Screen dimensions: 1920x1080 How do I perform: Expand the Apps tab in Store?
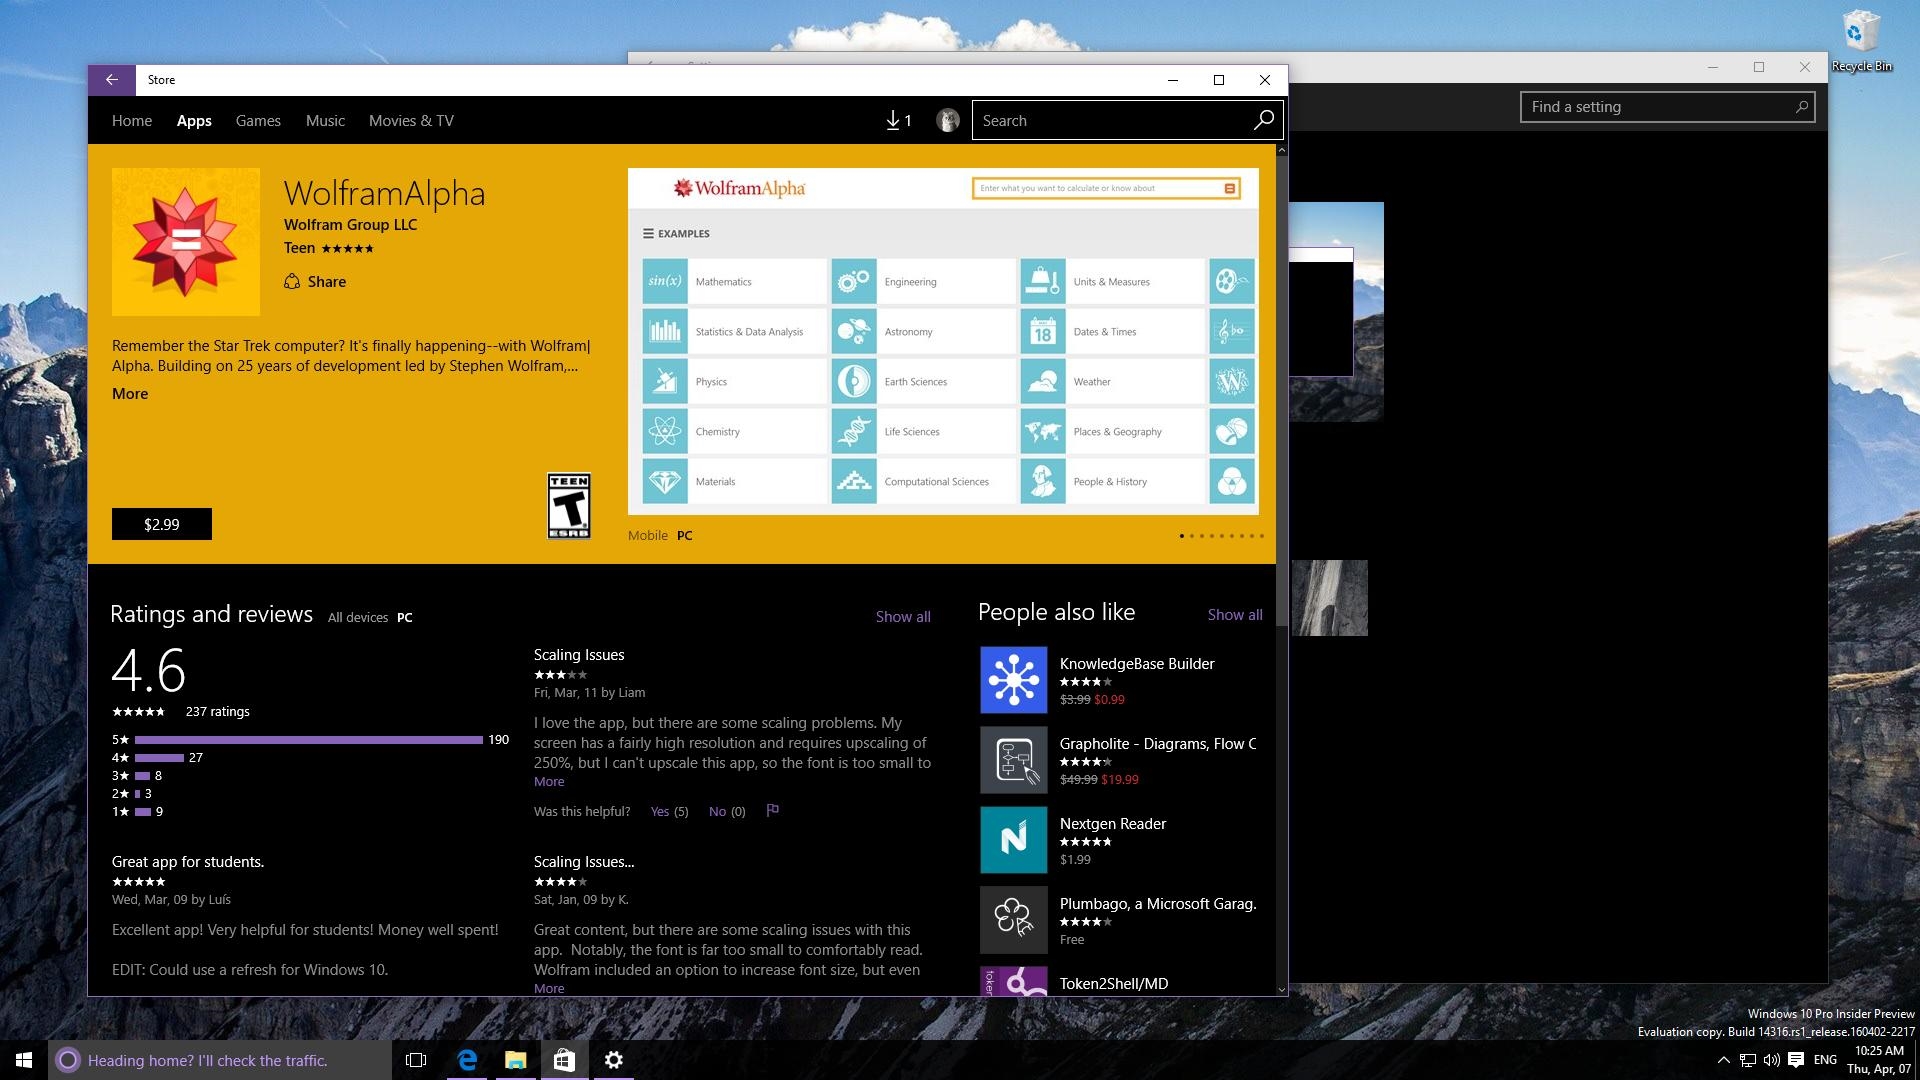(194, 120)
